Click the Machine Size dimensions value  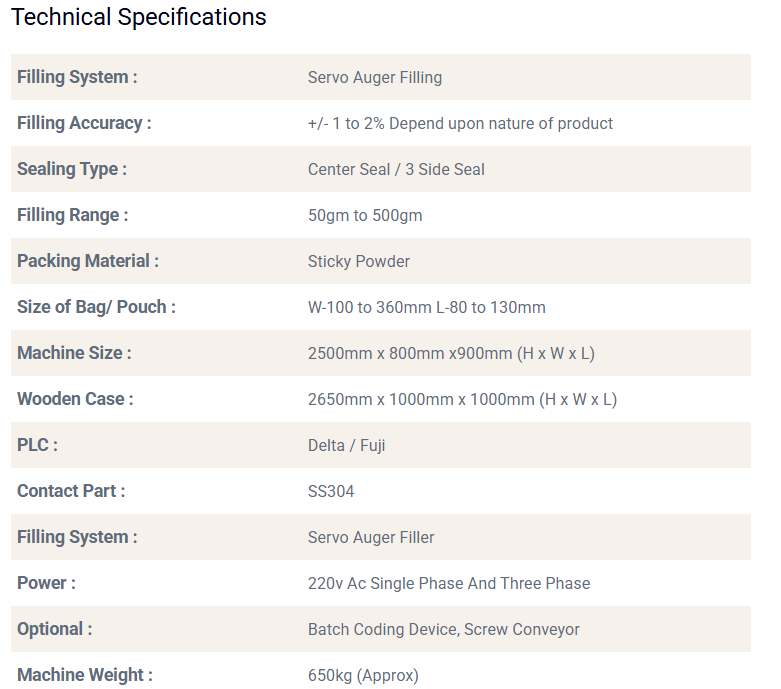[x=451, y=353]
